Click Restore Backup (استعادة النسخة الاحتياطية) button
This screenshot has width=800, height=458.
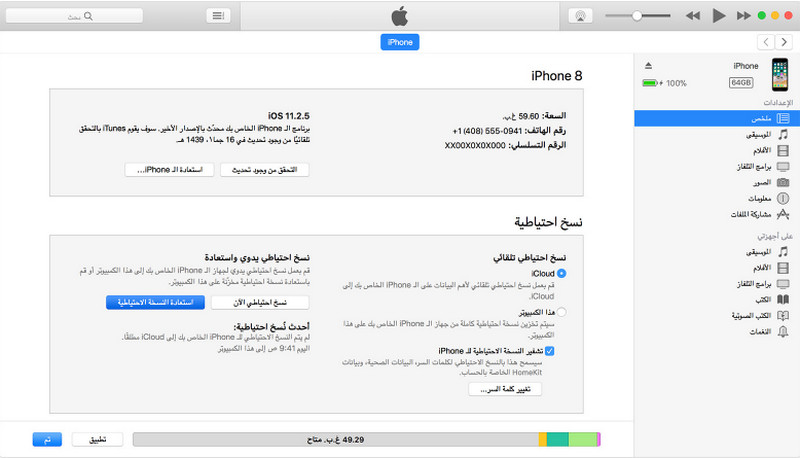(155, 302)
